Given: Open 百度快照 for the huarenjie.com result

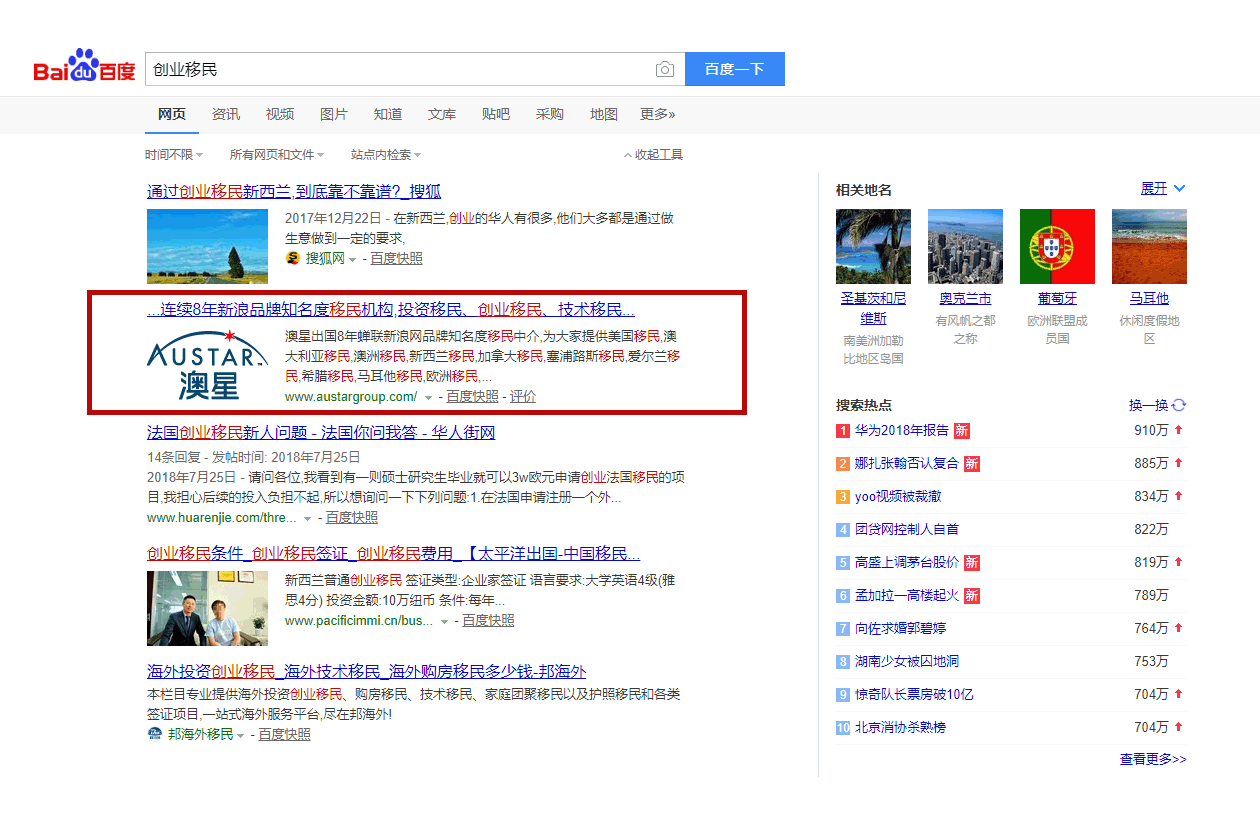Looking at the screenshot, I should click(352, 517).
